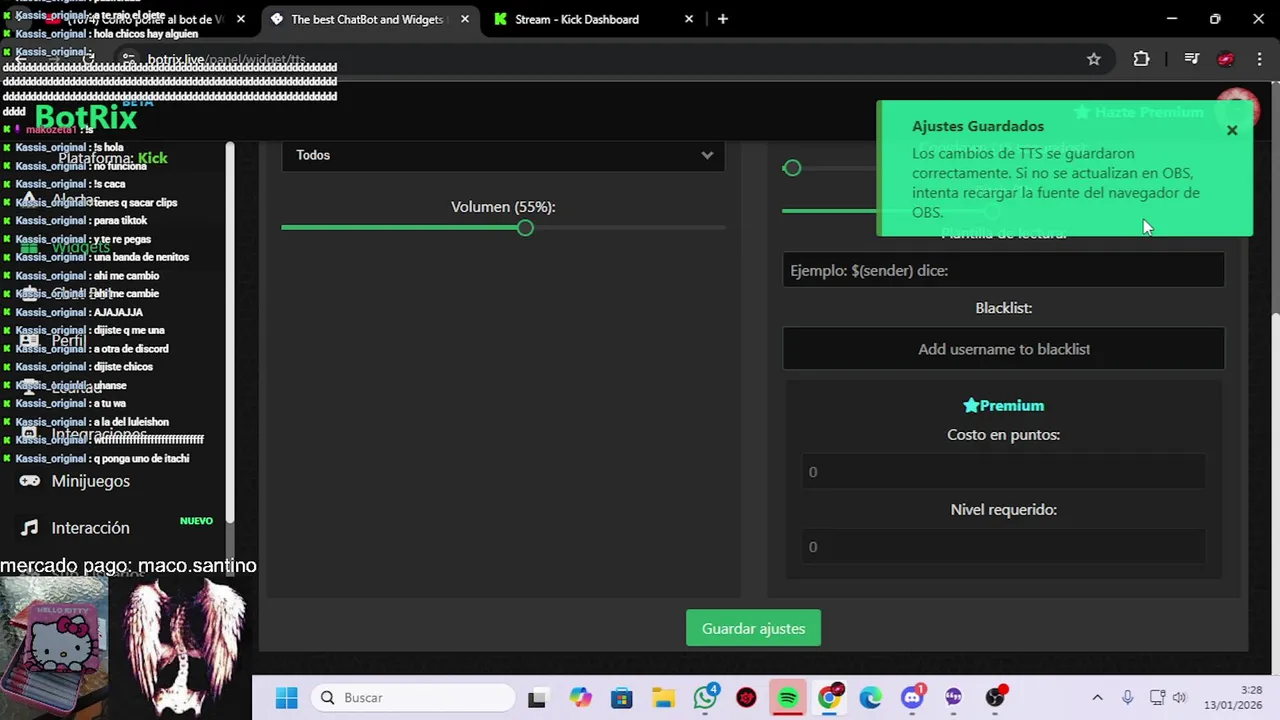This screenshot has height=720, width=1280.
Task: Open the Chrome profile avatar
Action: click(1226, 59)
